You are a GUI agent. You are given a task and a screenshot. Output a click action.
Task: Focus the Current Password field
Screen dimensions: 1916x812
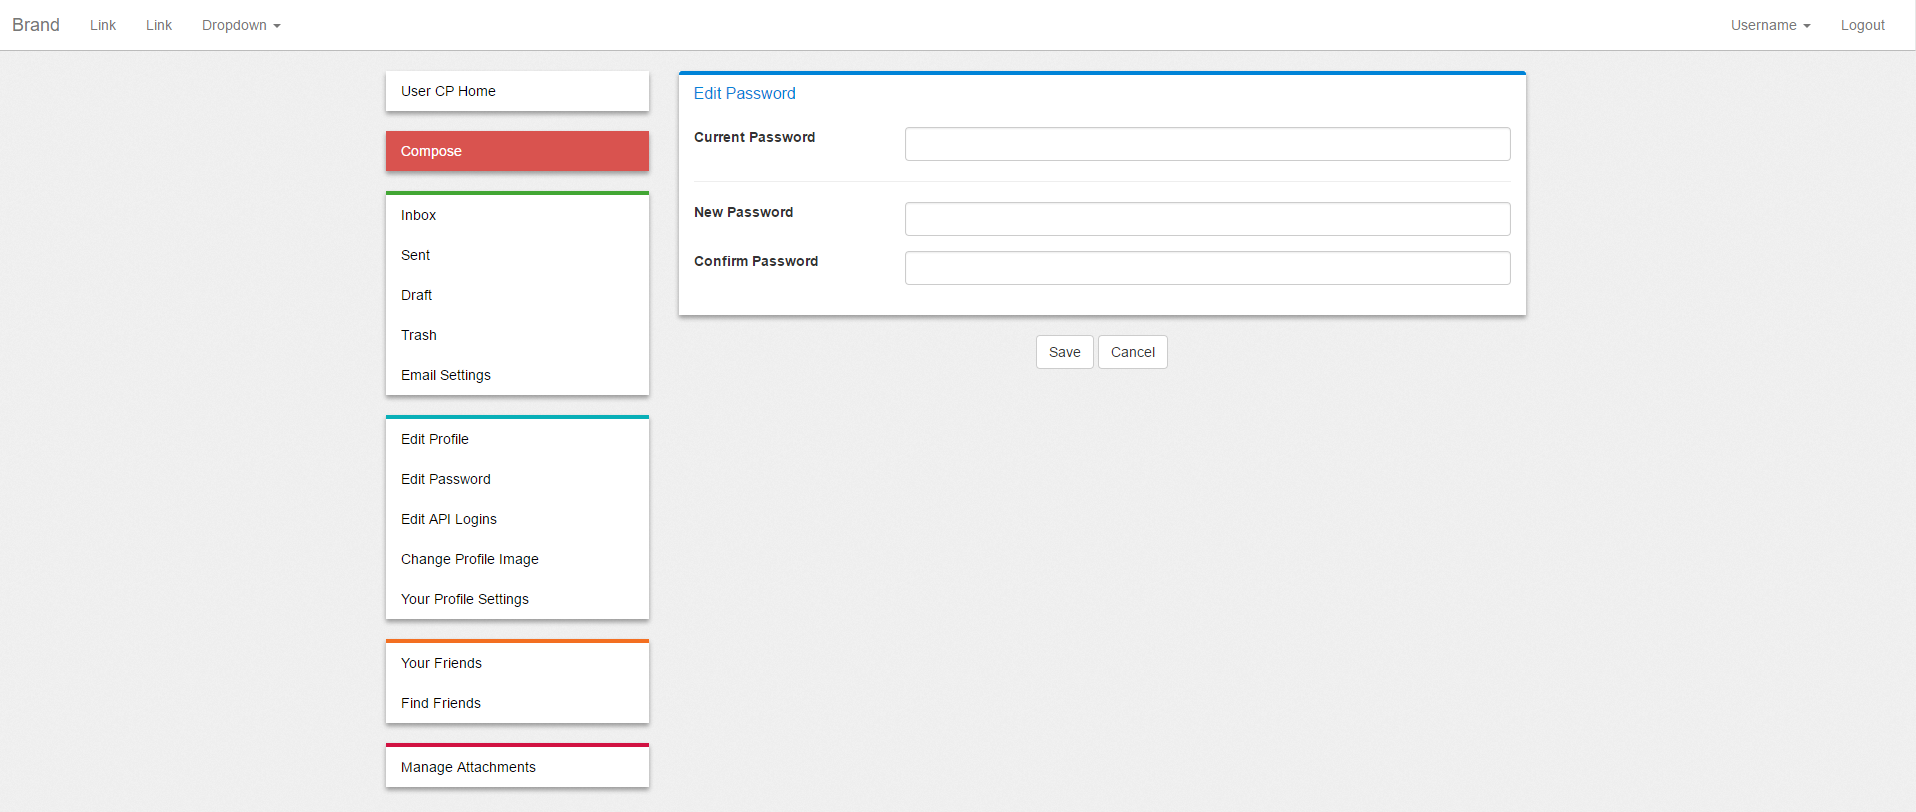coord(1207,144)
